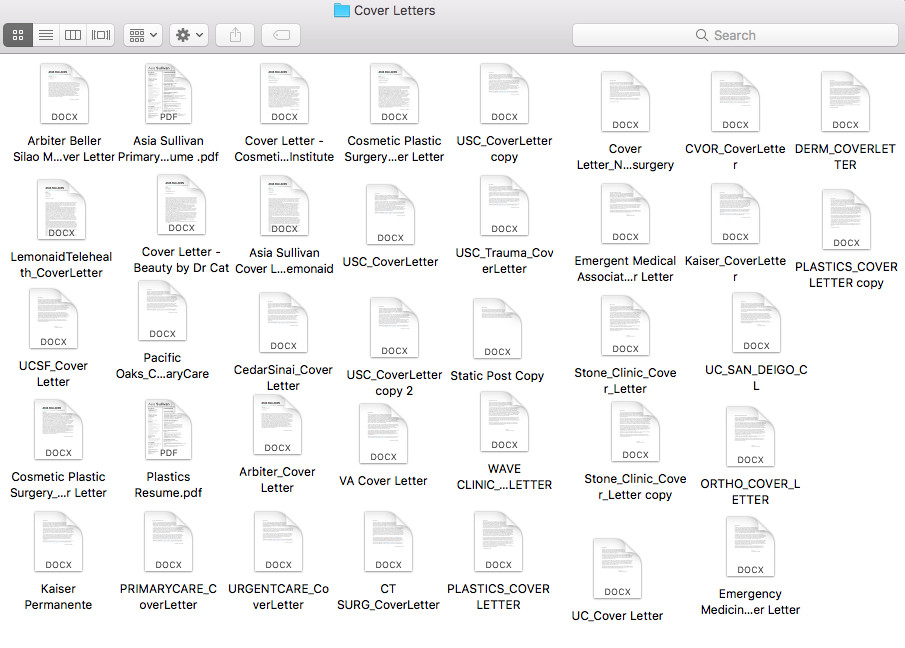Screen dimensions: 905x648
Task: Click the 'Cosmetic Plastic Surgery_...r Letter' name
Action: coord(58,485)
